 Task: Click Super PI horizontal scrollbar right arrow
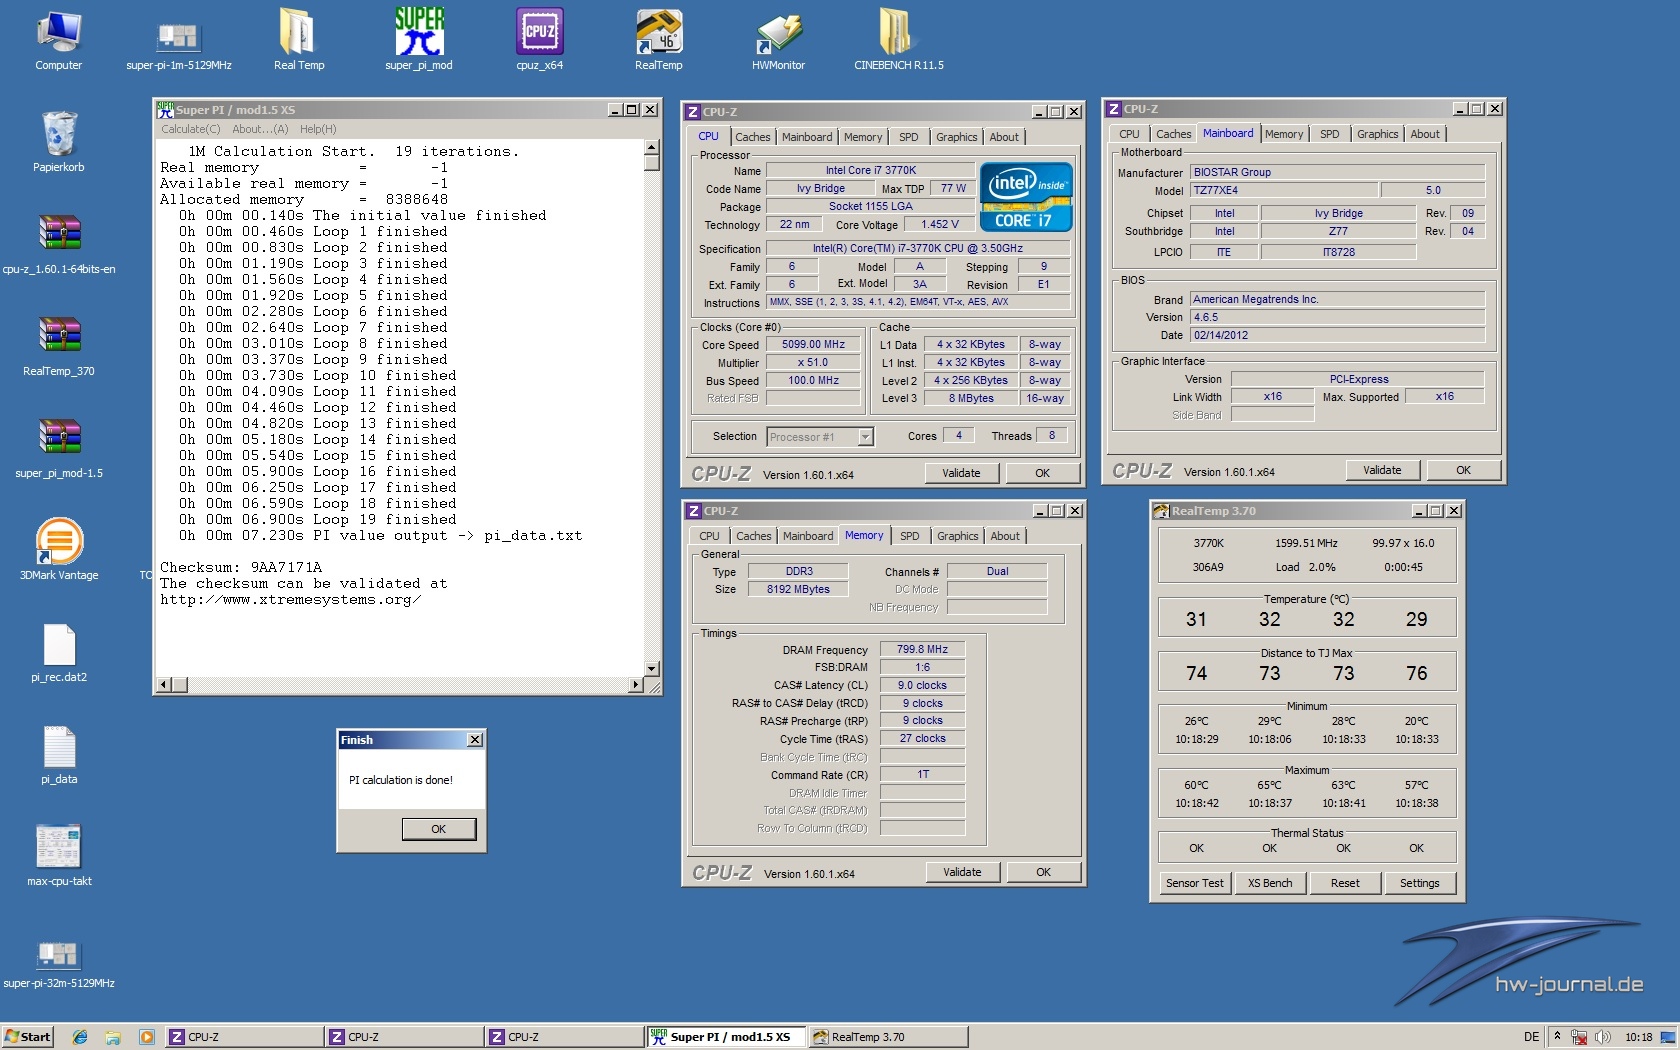pos(636,685)
